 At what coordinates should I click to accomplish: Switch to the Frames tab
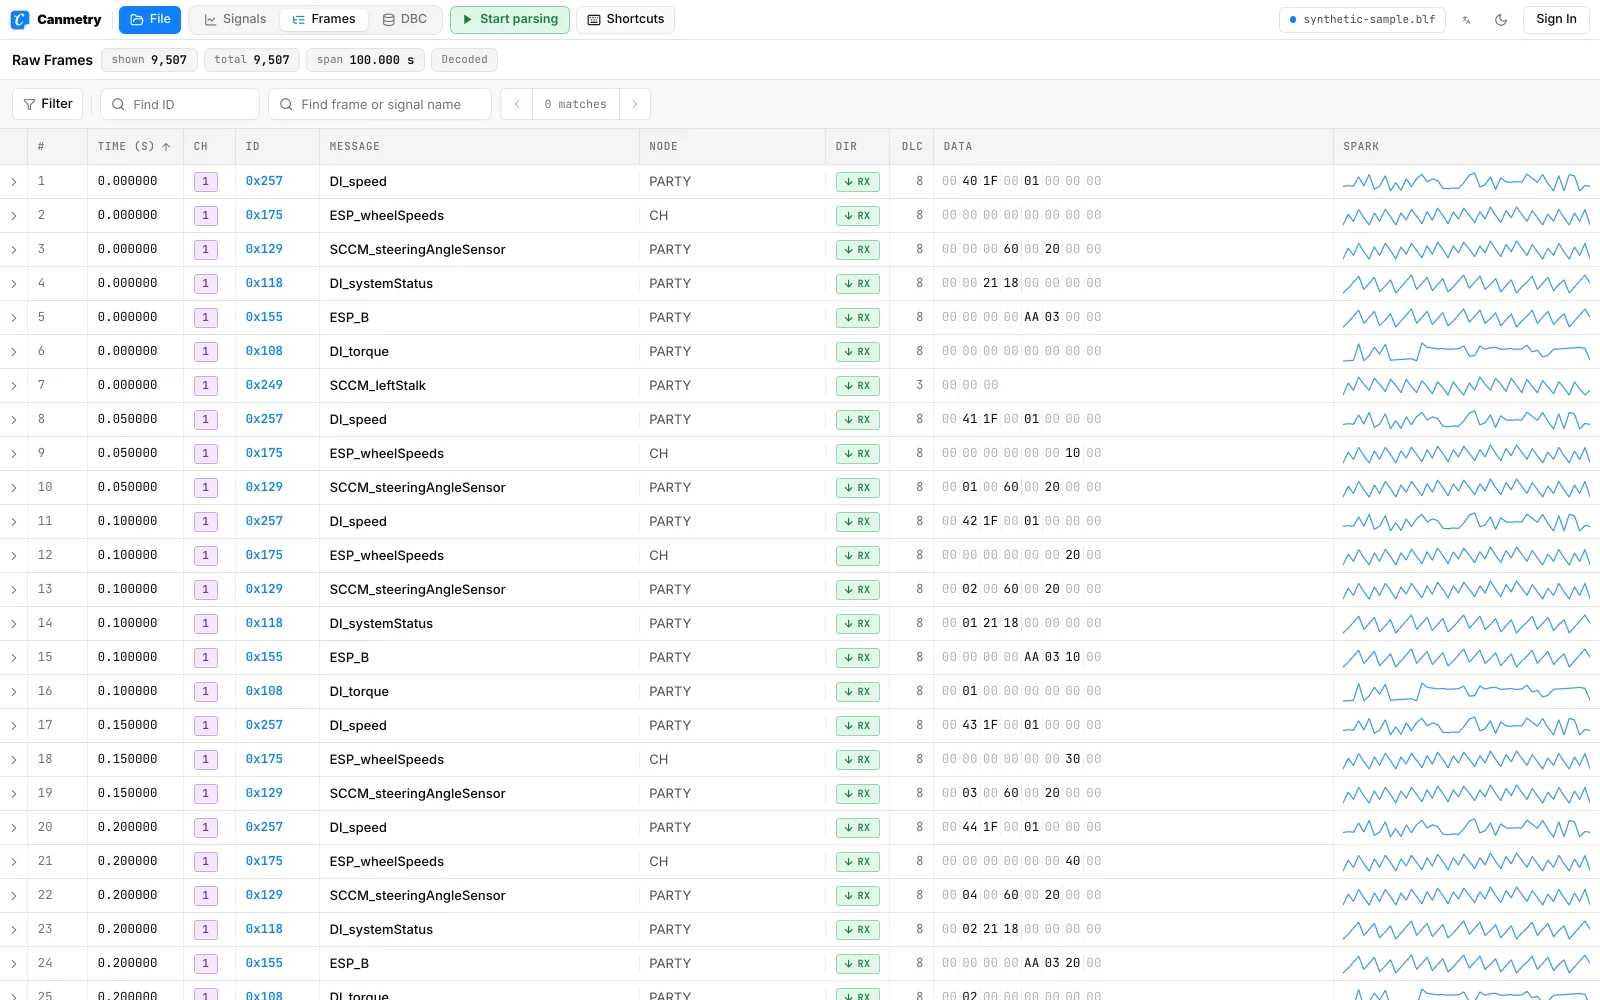point(323,20)
